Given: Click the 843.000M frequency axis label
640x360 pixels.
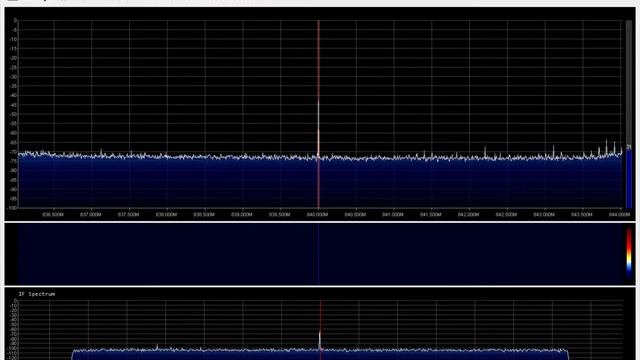Looking at the screenshot, I should (544, 215).
